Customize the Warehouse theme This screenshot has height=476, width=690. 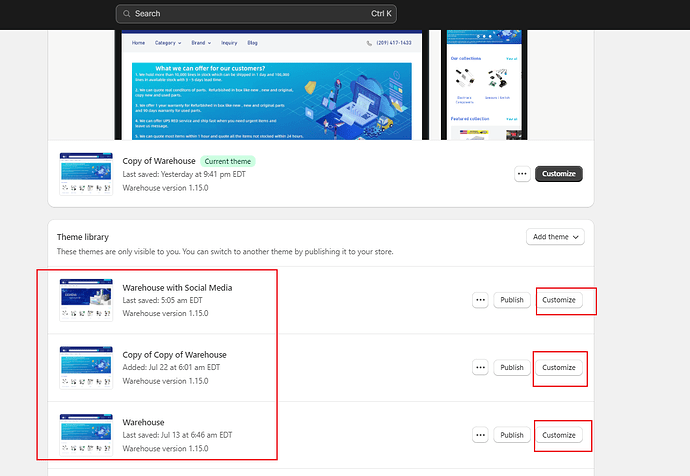(558, 435)
